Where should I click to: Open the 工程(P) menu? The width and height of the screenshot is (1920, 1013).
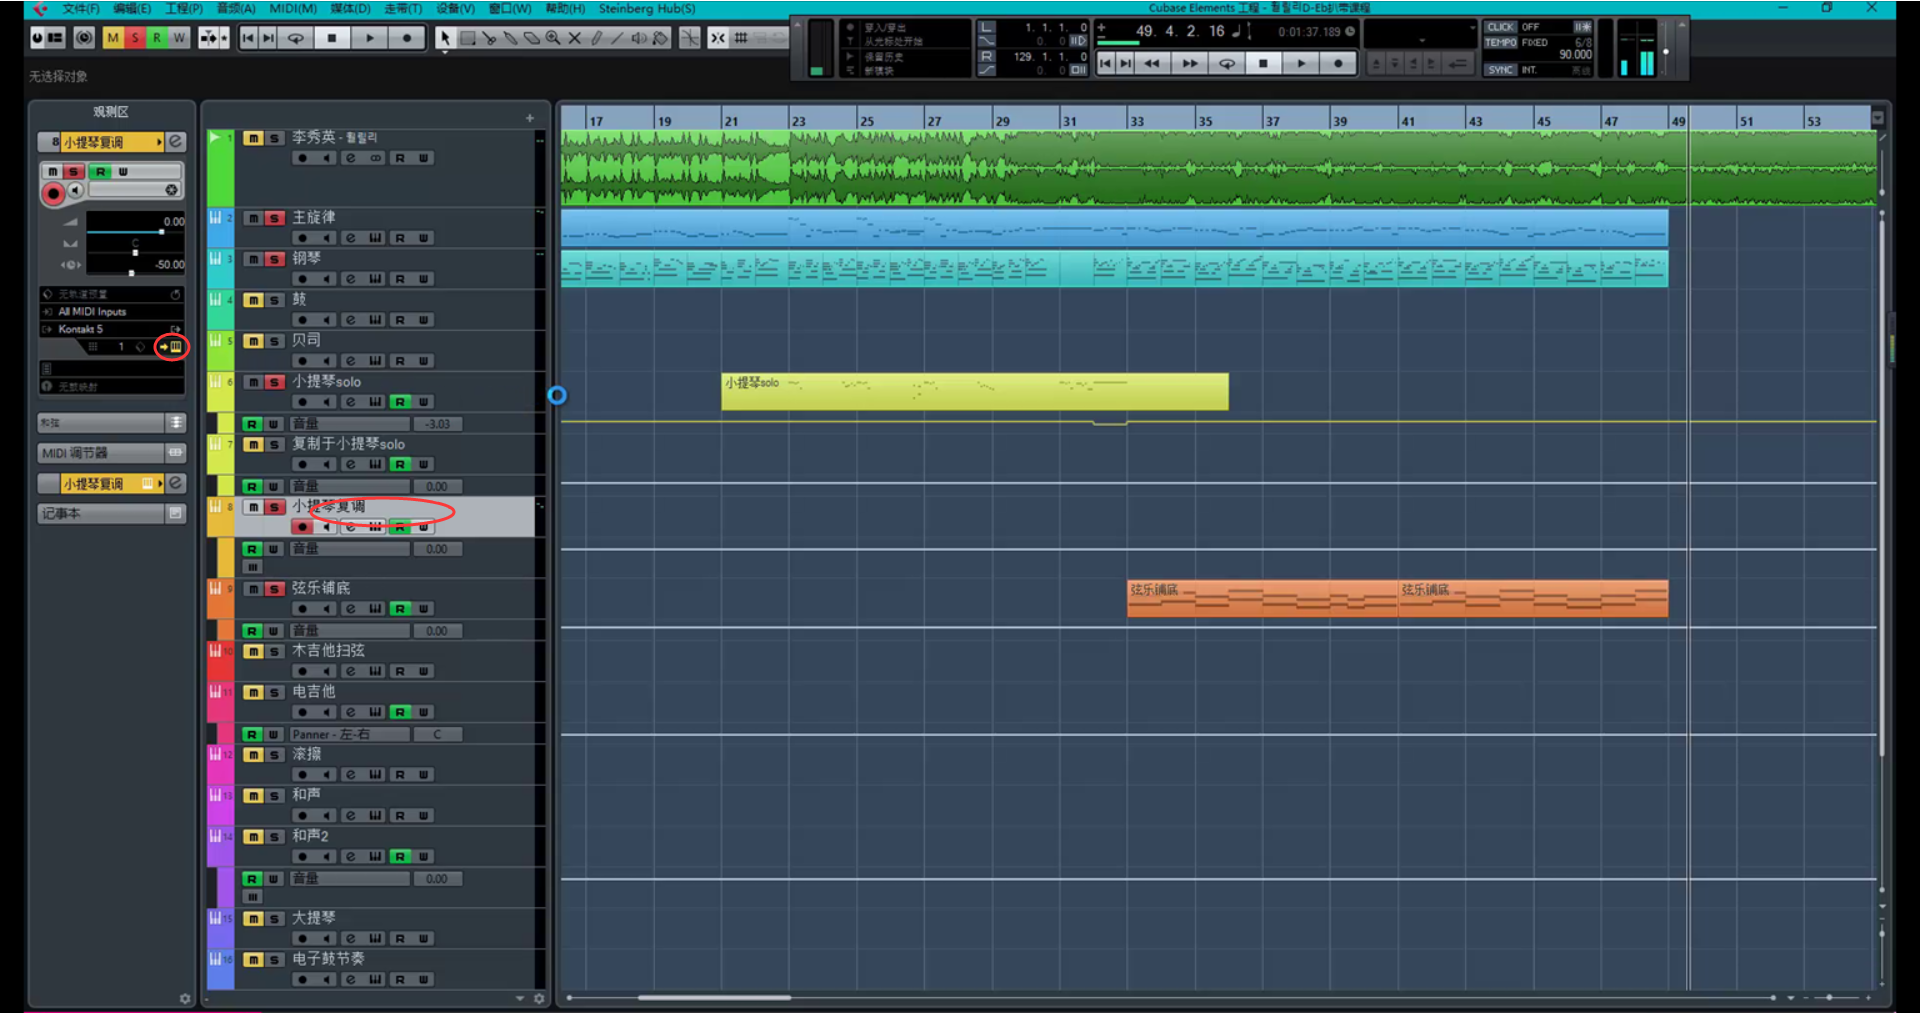[184, 9]
